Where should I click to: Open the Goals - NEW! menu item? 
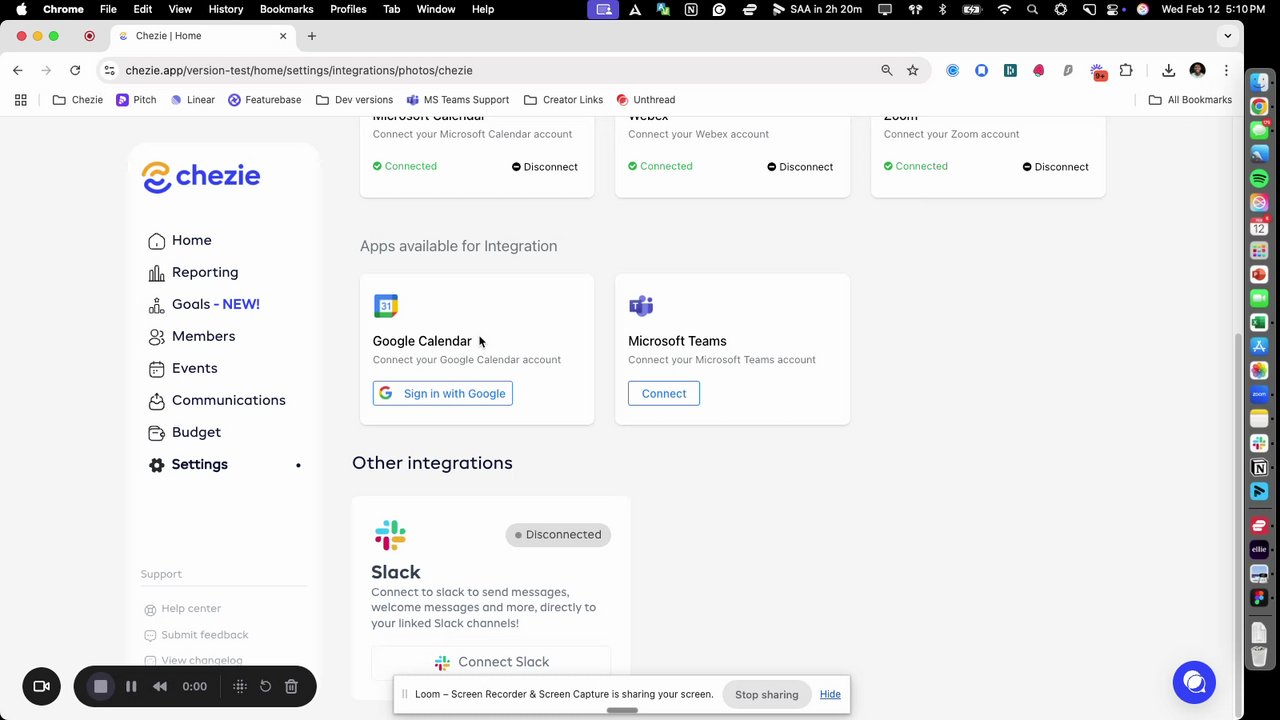pyautogui.click(x=215, y=305)
